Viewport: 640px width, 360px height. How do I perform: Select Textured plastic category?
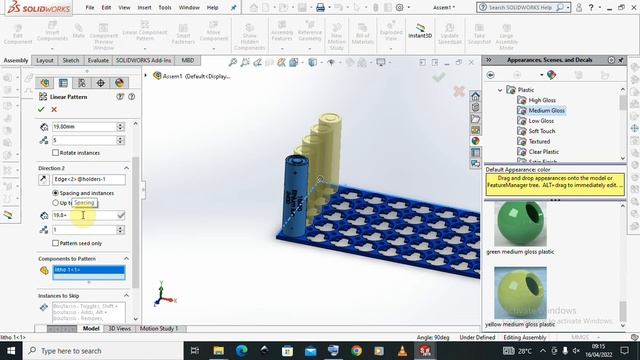(539, 142)
